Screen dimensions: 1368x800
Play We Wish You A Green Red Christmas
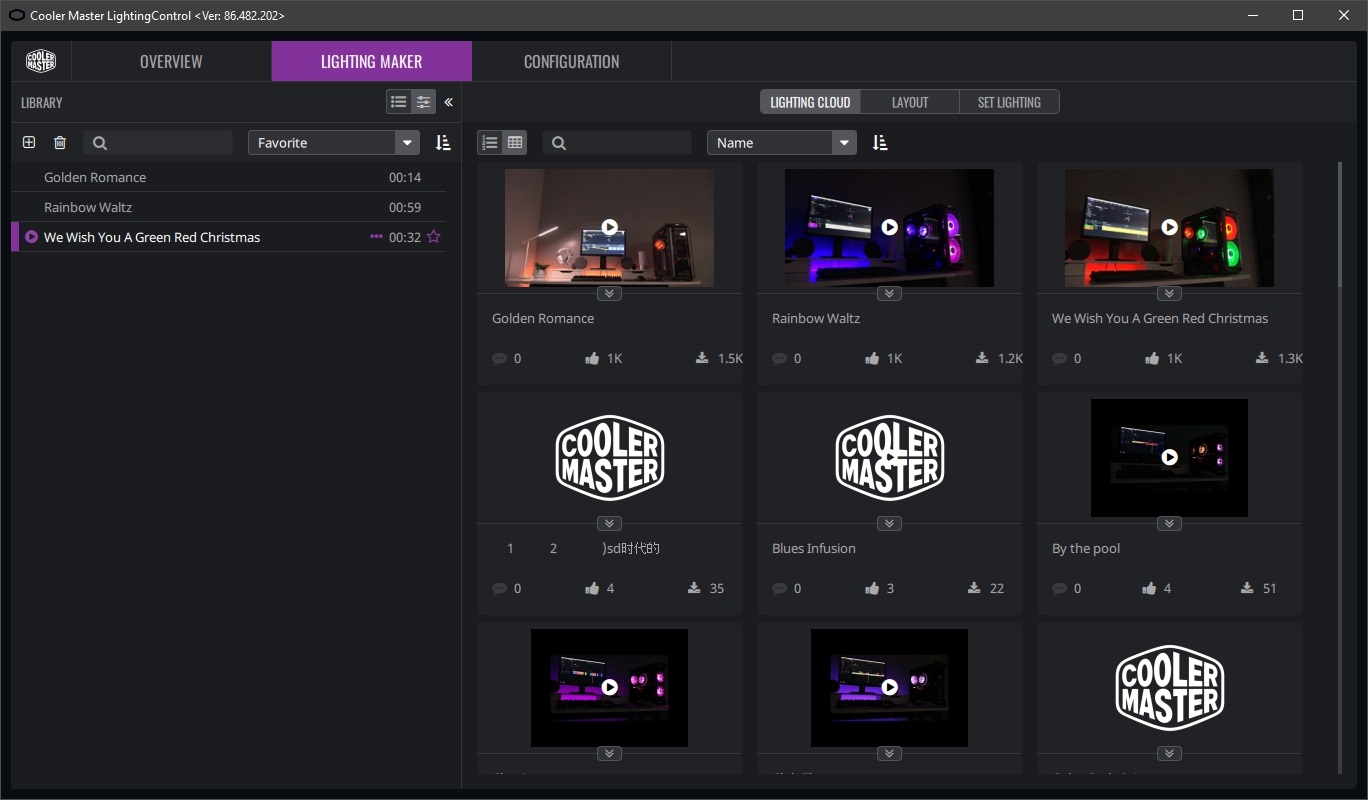(x=32, y=237)
